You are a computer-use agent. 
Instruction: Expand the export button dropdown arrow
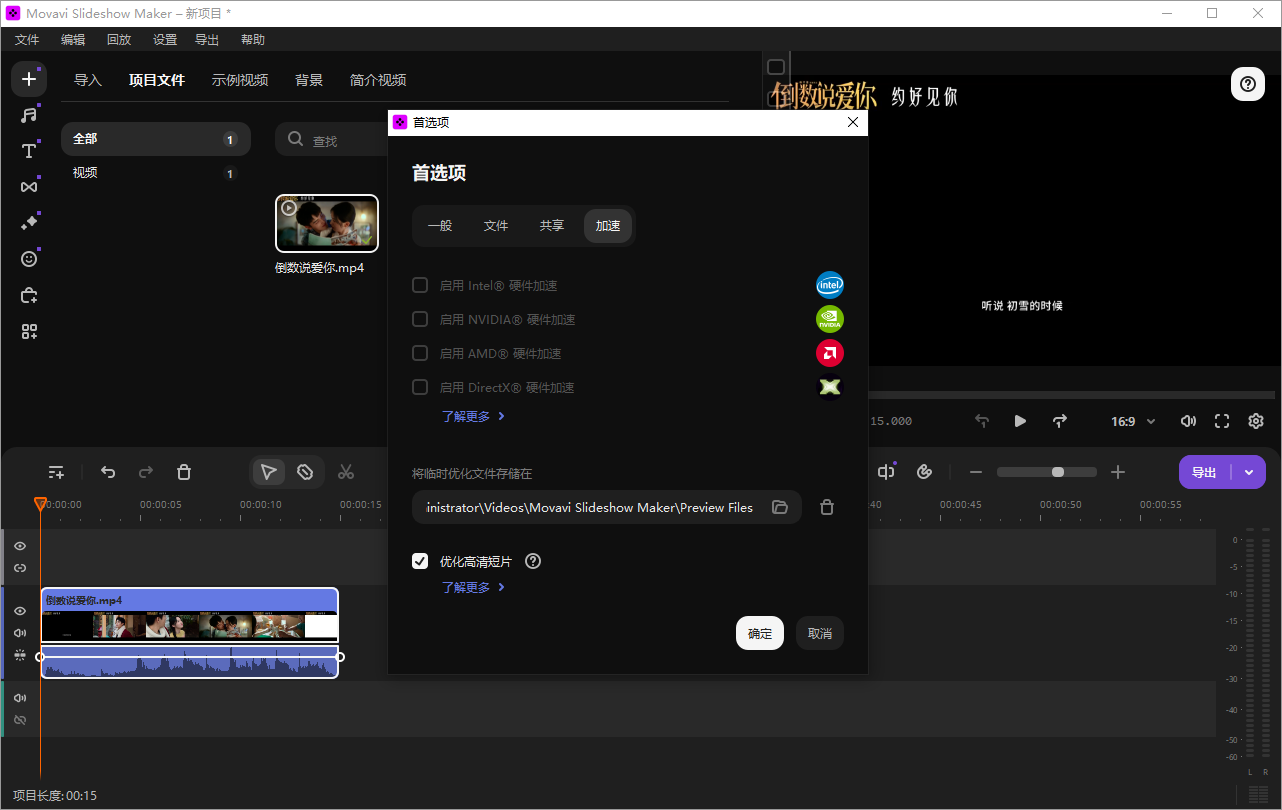pos(1249,472)
